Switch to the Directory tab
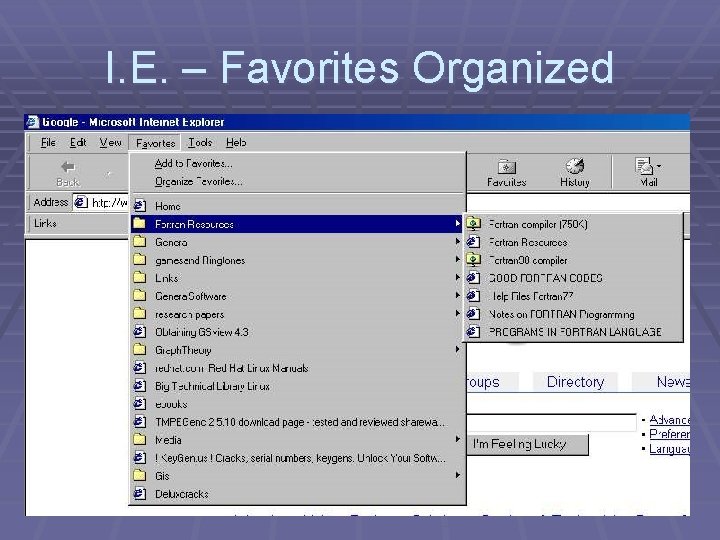This screenshot has width=720, height=540. click(x=575, y=382)
